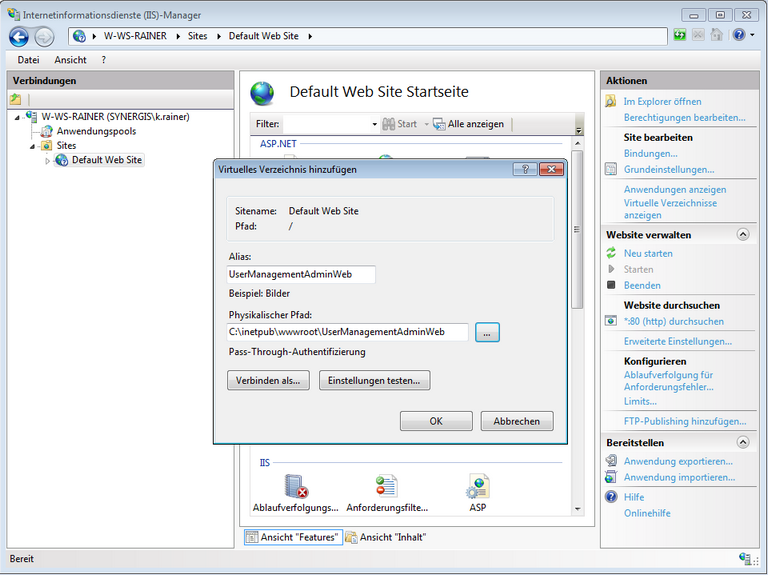Select the ASP feature icon
The width and height of the screenshot is (768, 575).
(x=477, y=487)
